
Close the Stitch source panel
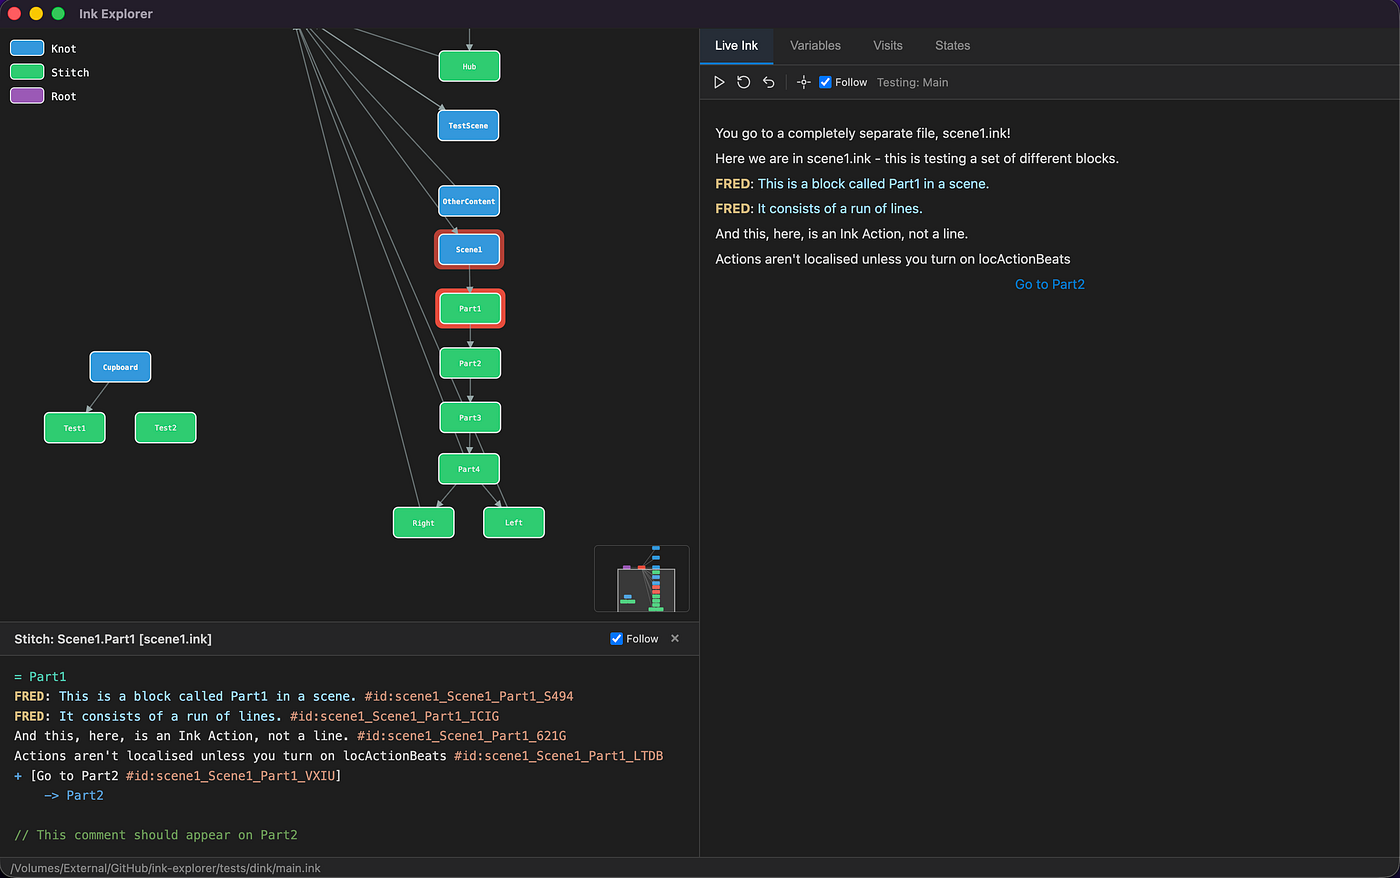(675, 638)
